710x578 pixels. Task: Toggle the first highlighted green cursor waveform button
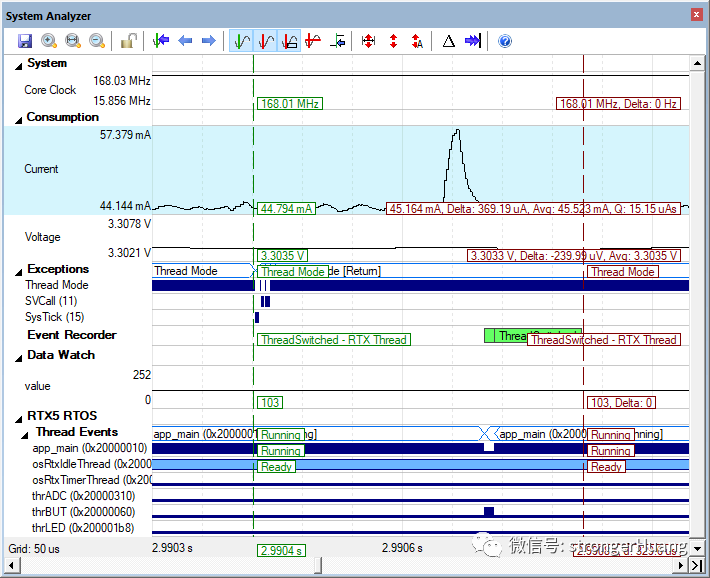pyautogui.click(x=241, y=41)
